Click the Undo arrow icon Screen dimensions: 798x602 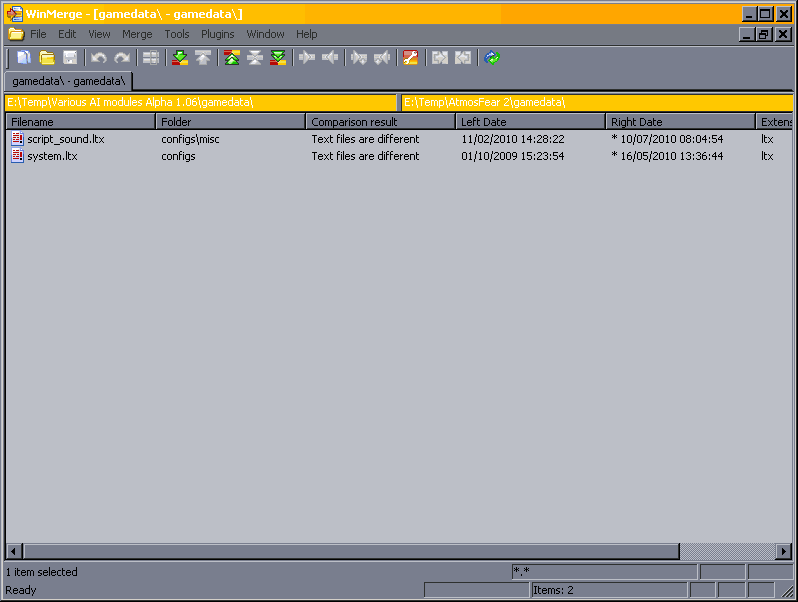click(x=99, y=58)
